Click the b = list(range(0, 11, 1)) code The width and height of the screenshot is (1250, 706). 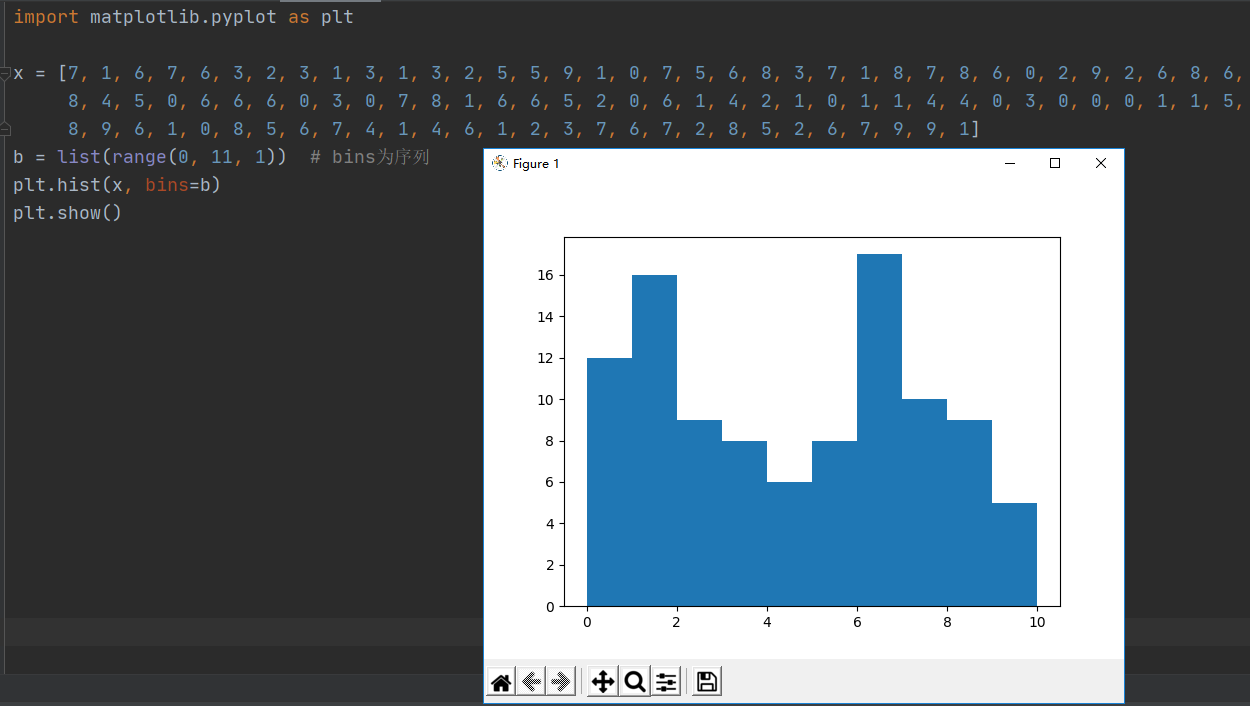[x=150, y=157]
